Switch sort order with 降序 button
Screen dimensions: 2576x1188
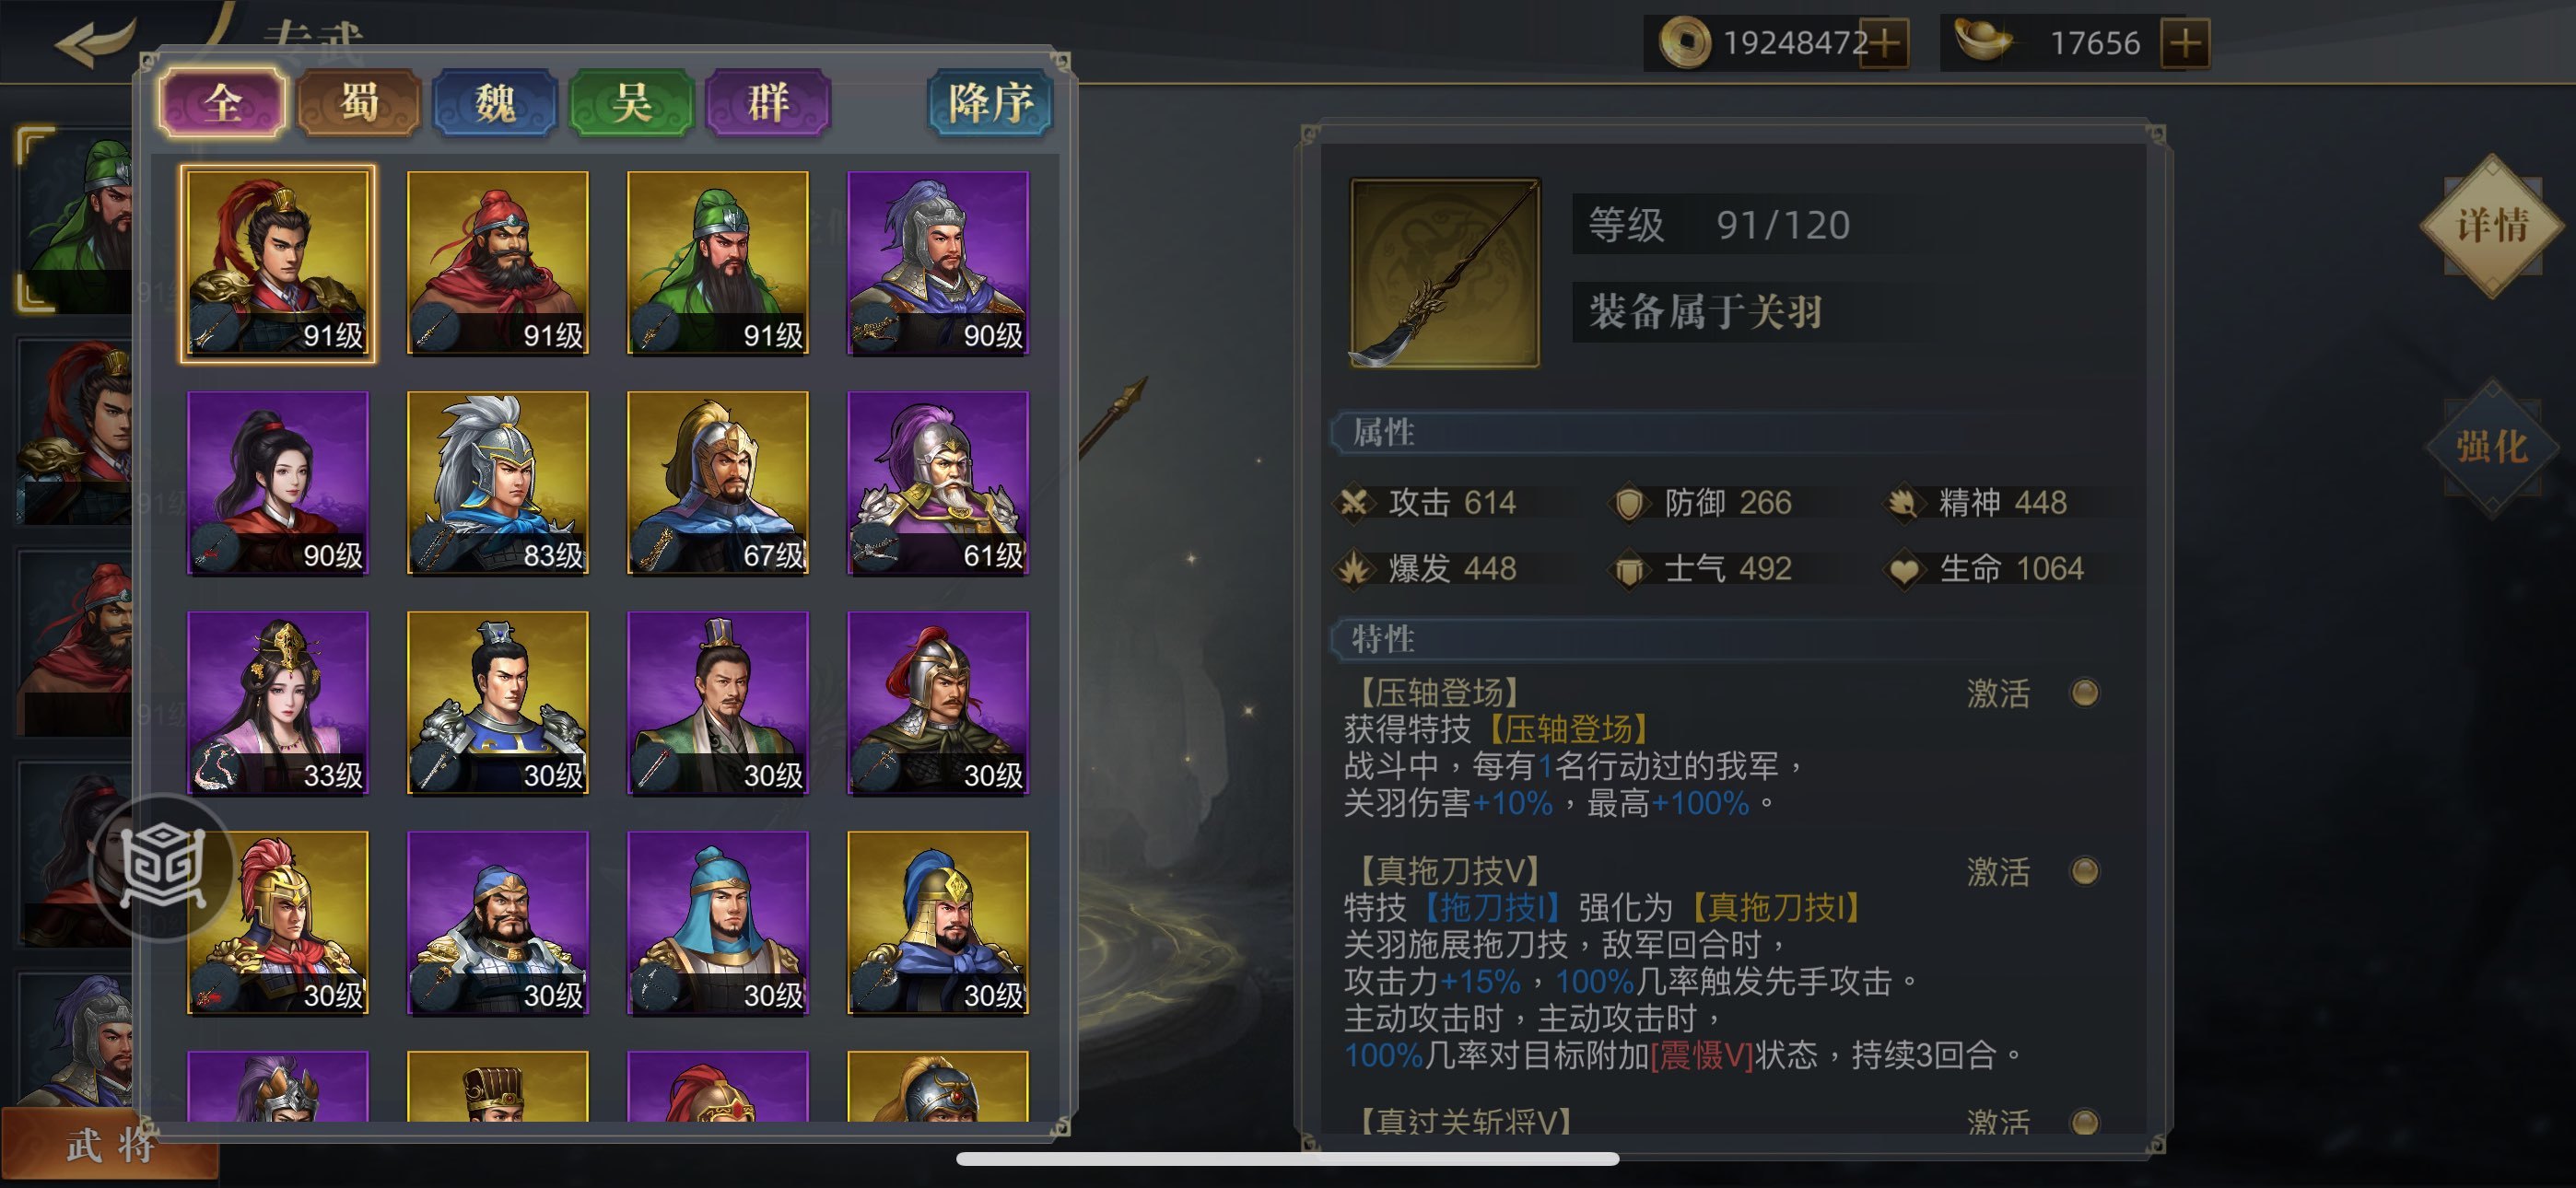(989, 102)
